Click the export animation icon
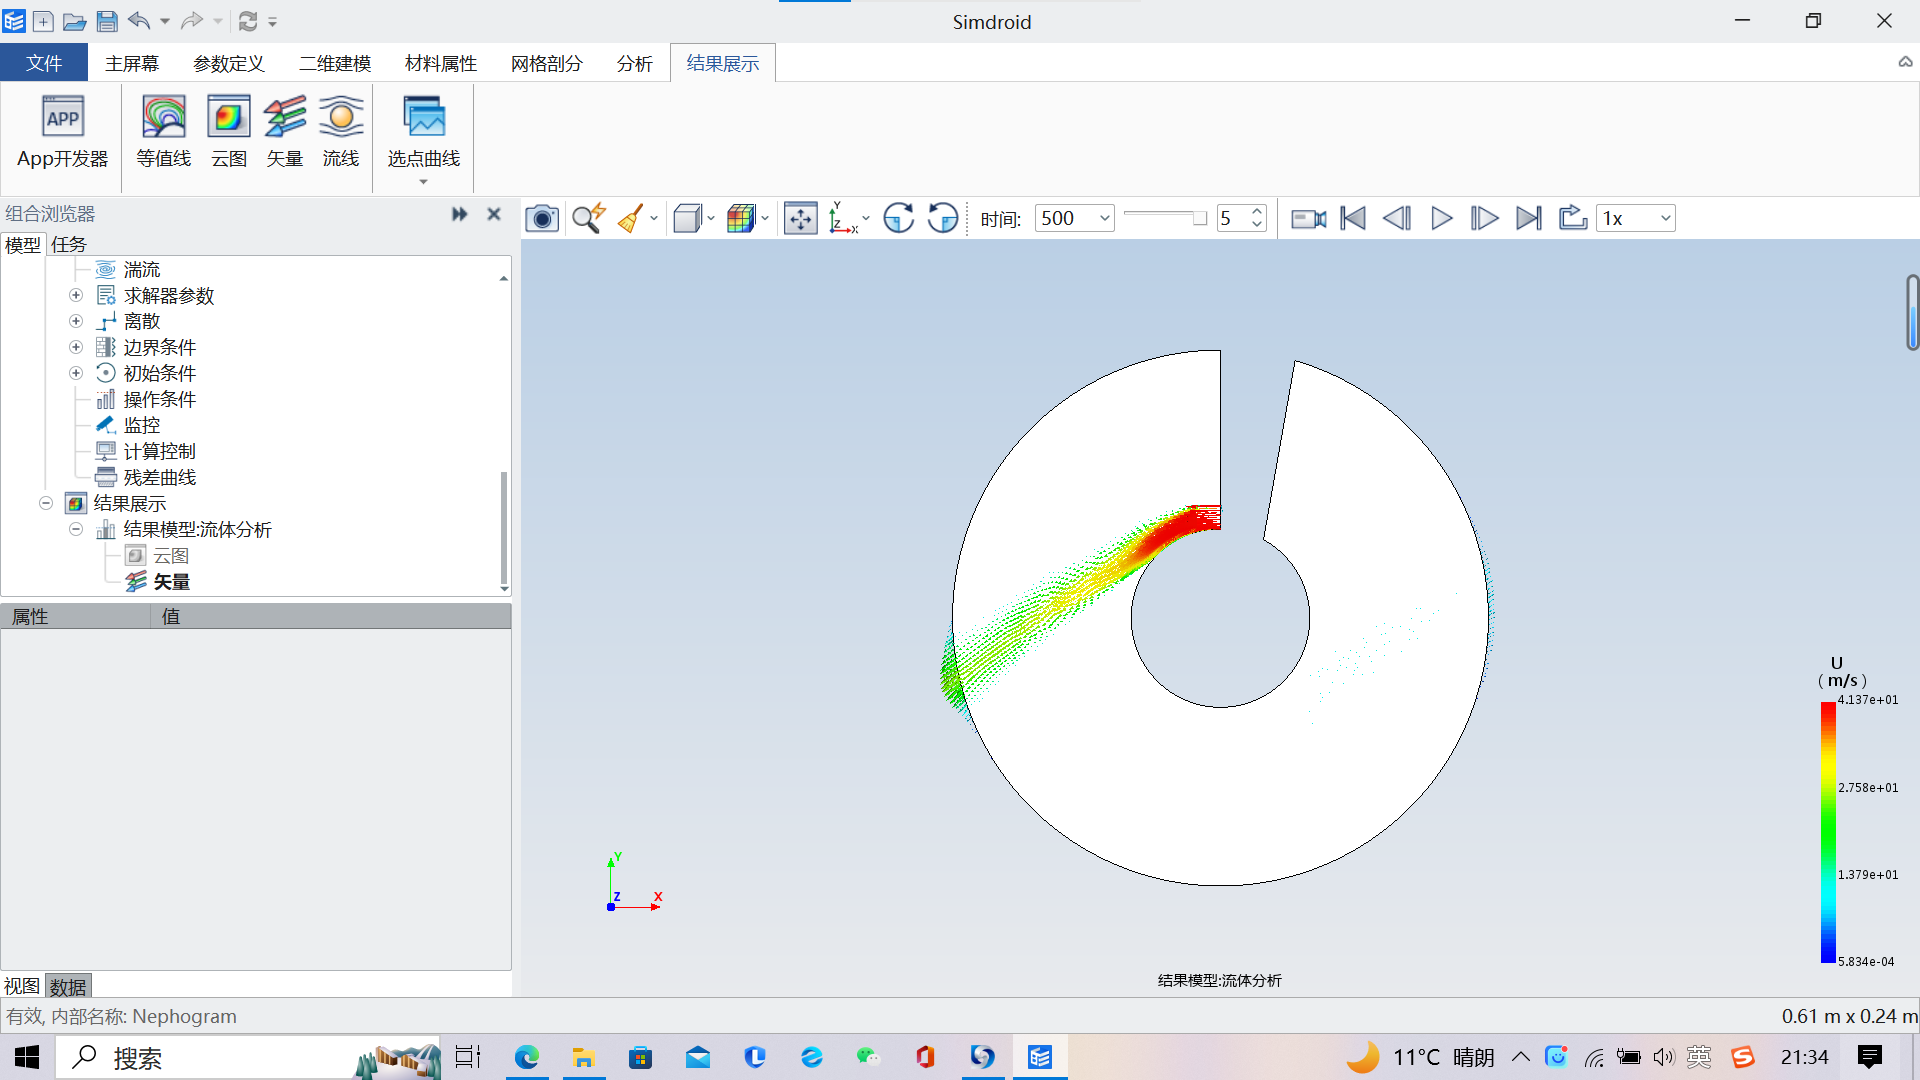The width and height of the screenshot is (1920, 1080). tap(1573, 218)
